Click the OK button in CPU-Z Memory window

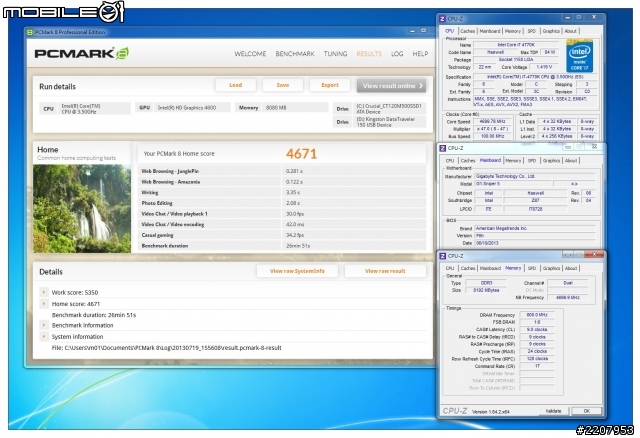(587, 411)
